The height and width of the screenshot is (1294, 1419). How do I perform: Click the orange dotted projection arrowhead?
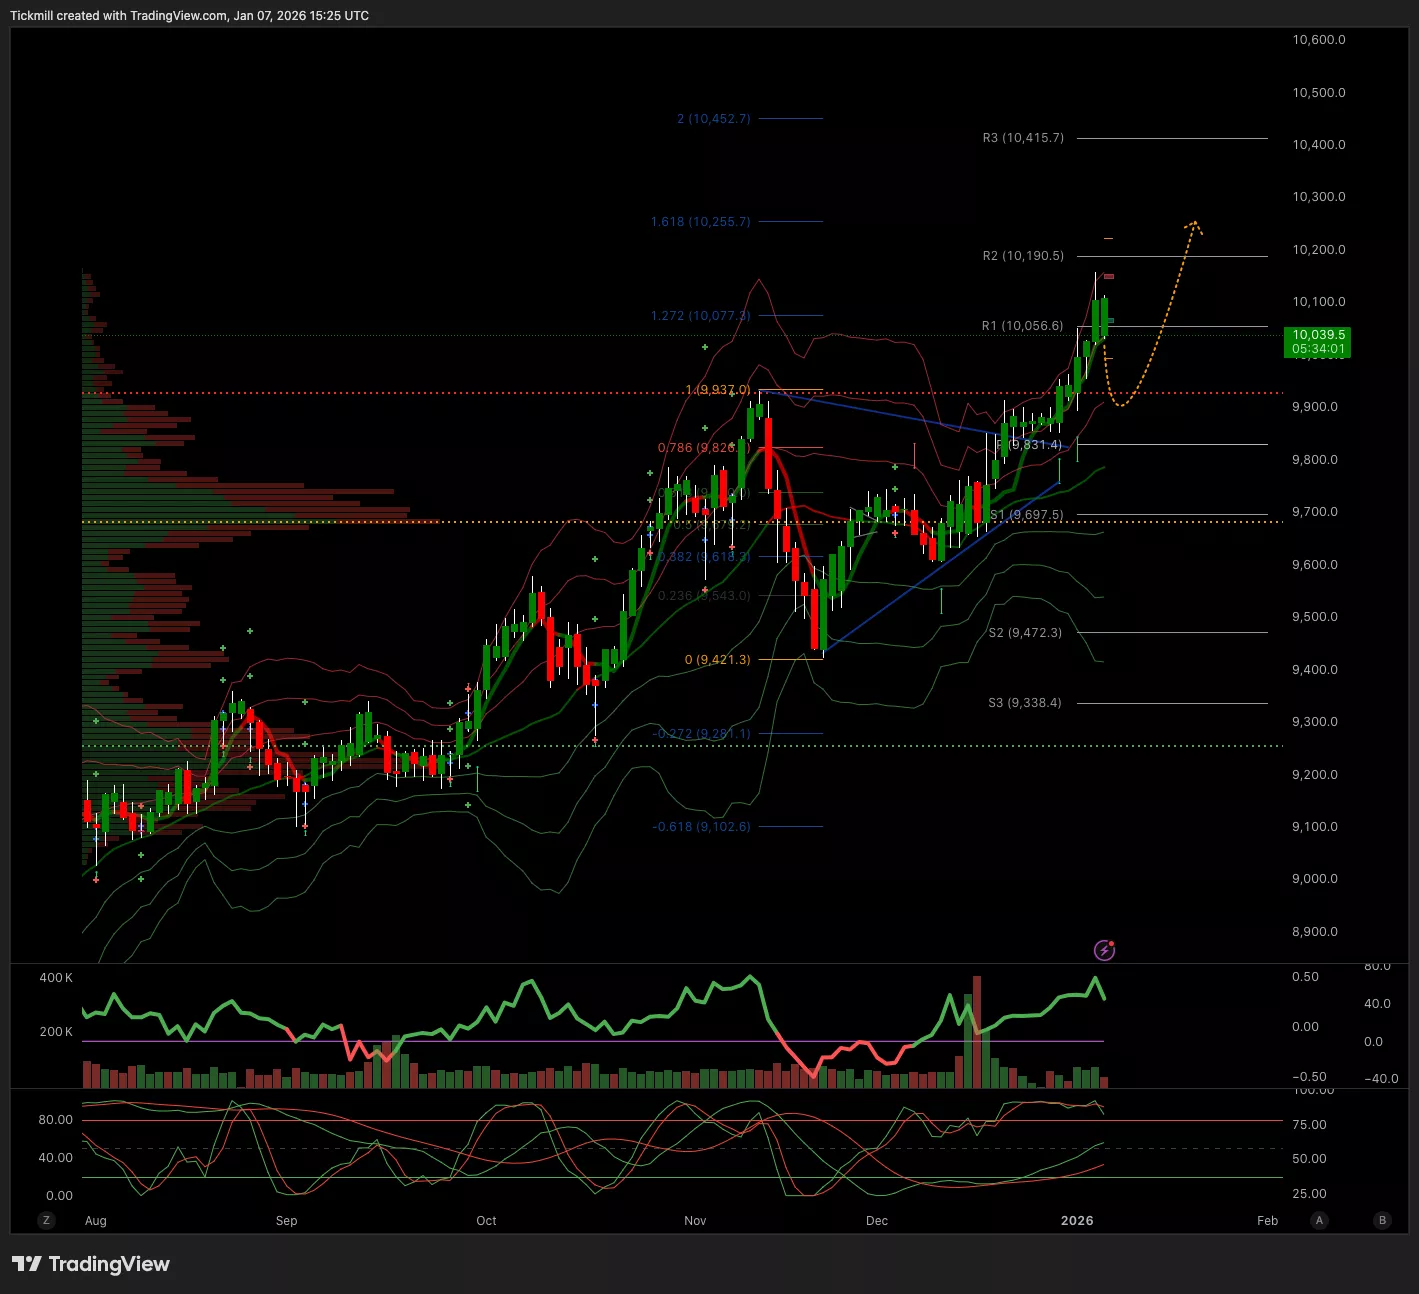1193,225
